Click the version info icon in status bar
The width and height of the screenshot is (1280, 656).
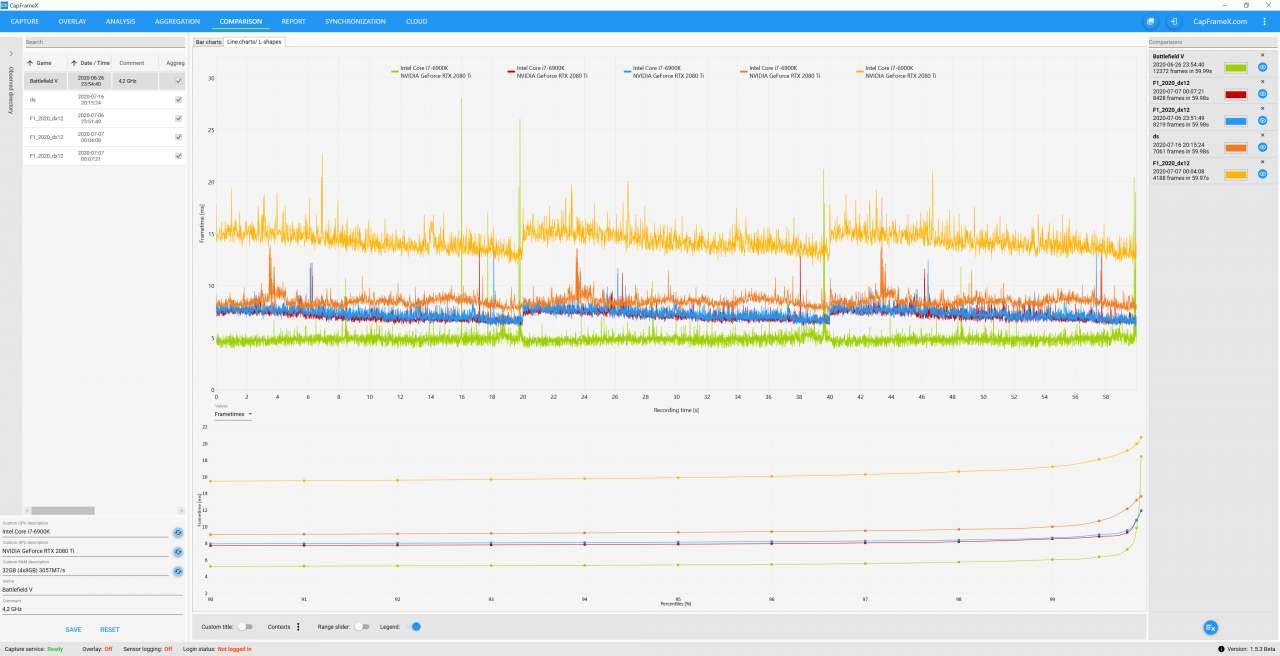click(x=1222, y=649)
